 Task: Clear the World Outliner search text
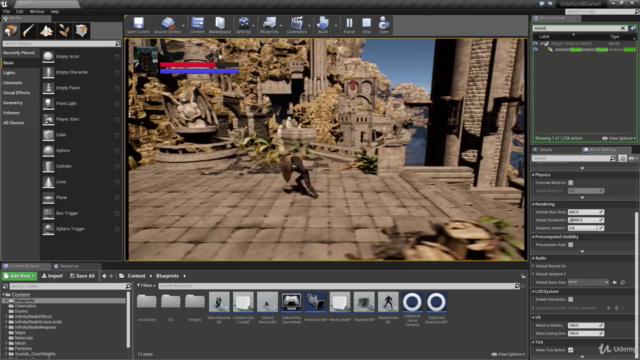coord(623,28)
